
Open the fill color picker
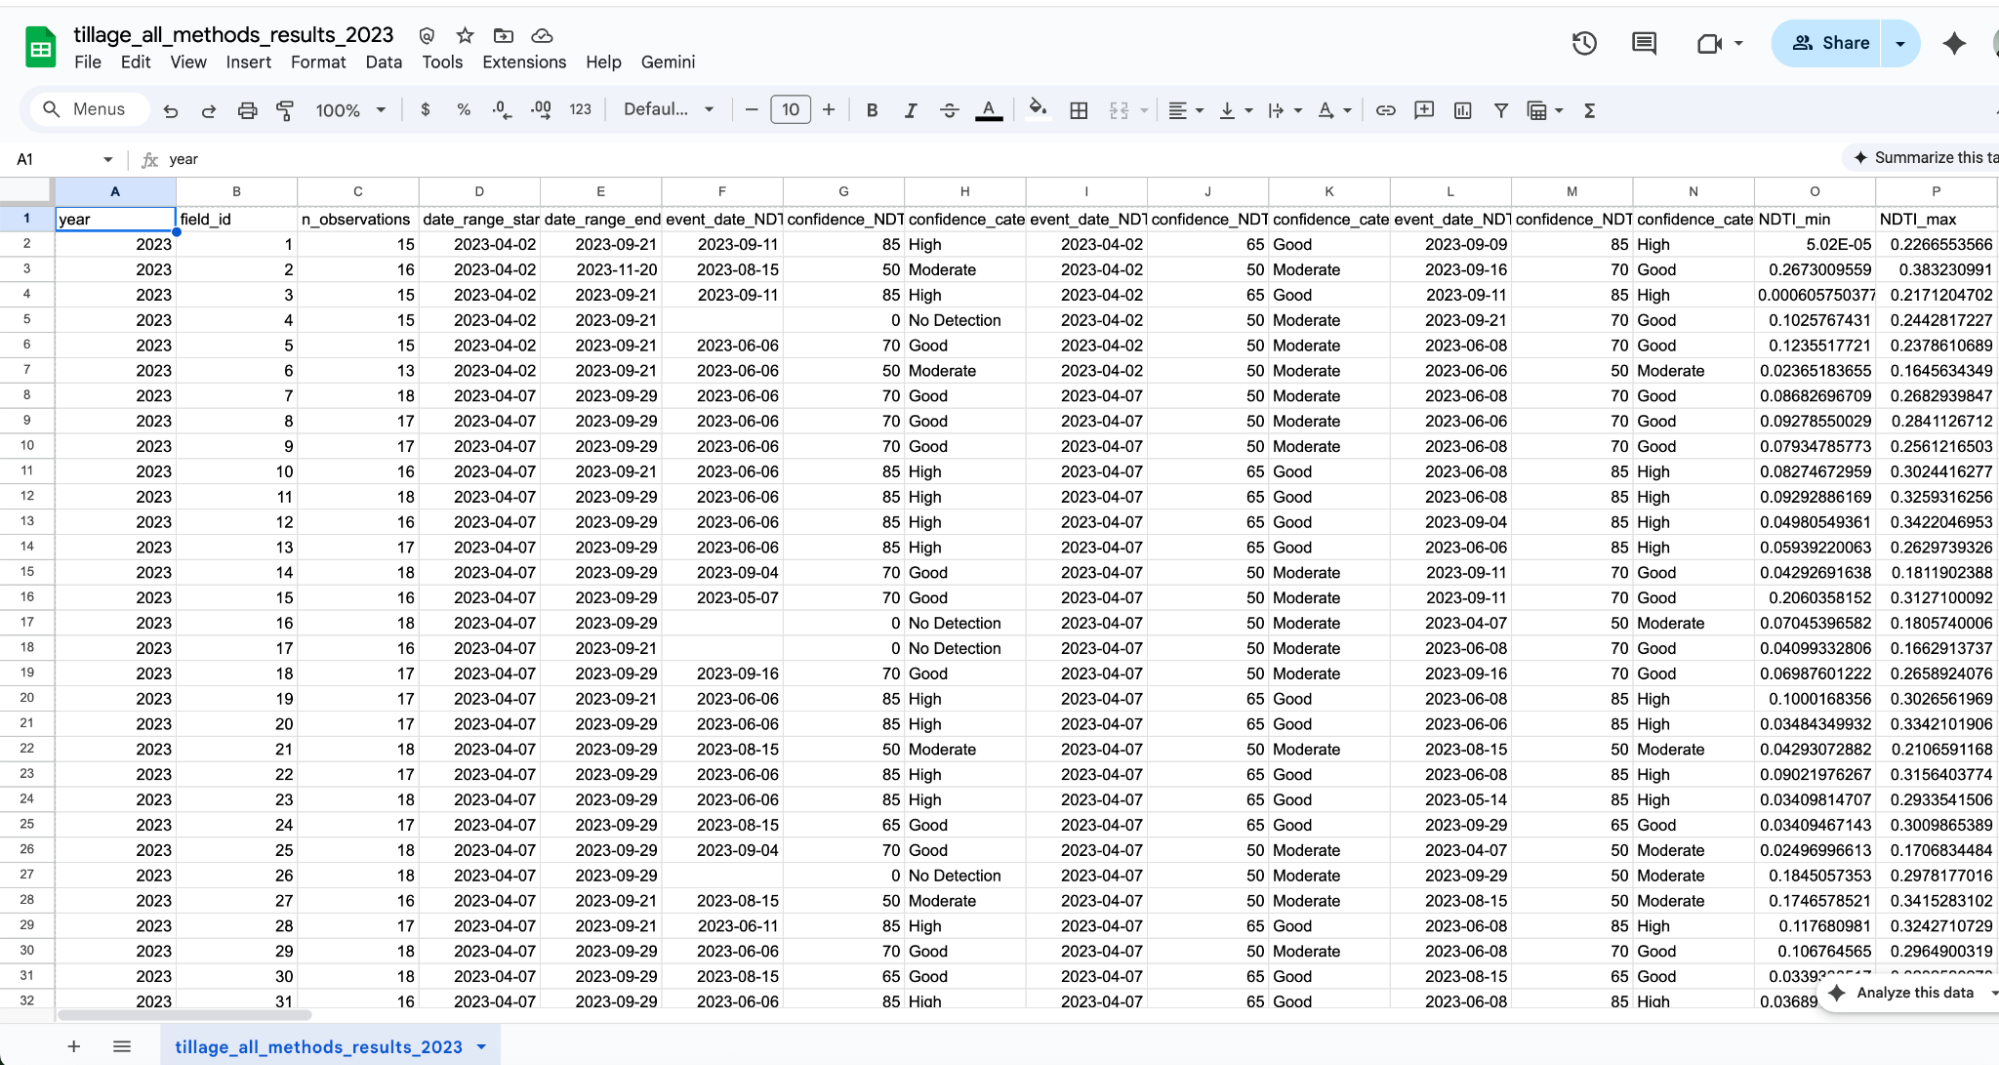pos(1037,110)
